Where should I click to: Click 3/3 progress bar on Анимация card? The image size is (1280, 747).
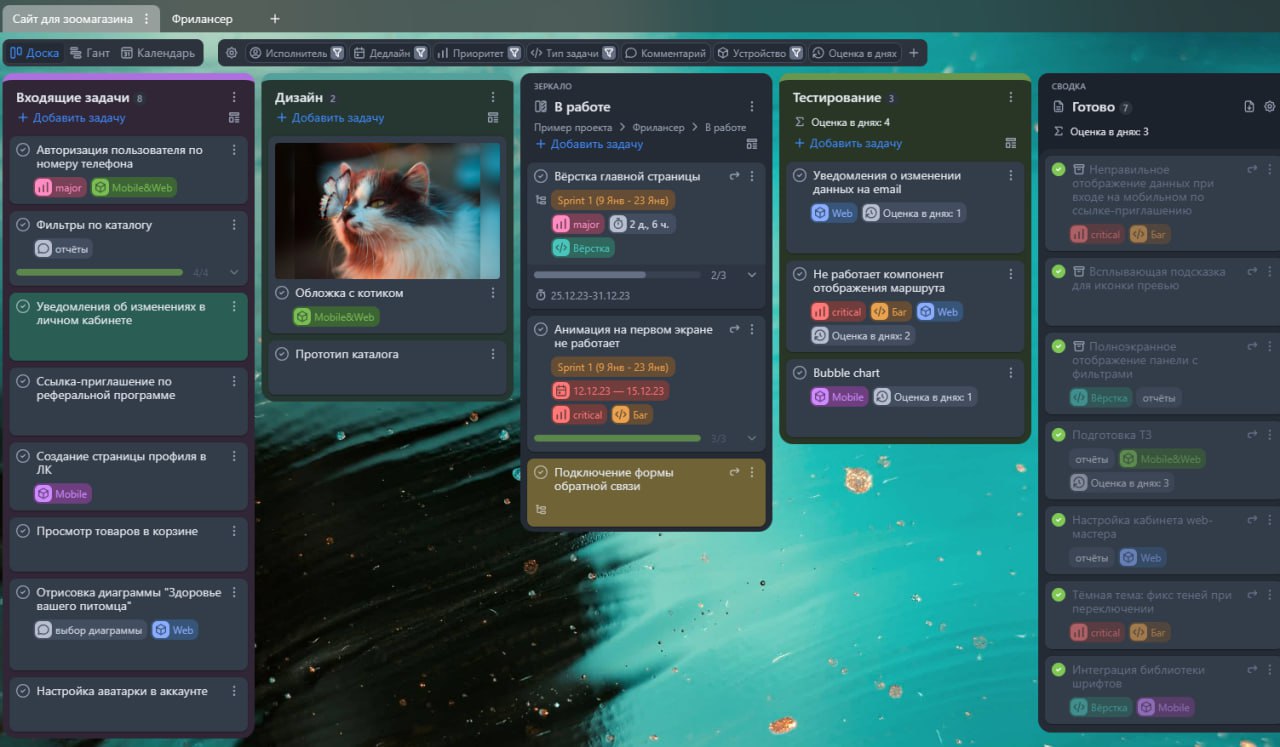pyautogui.click(x=618, y=438)
